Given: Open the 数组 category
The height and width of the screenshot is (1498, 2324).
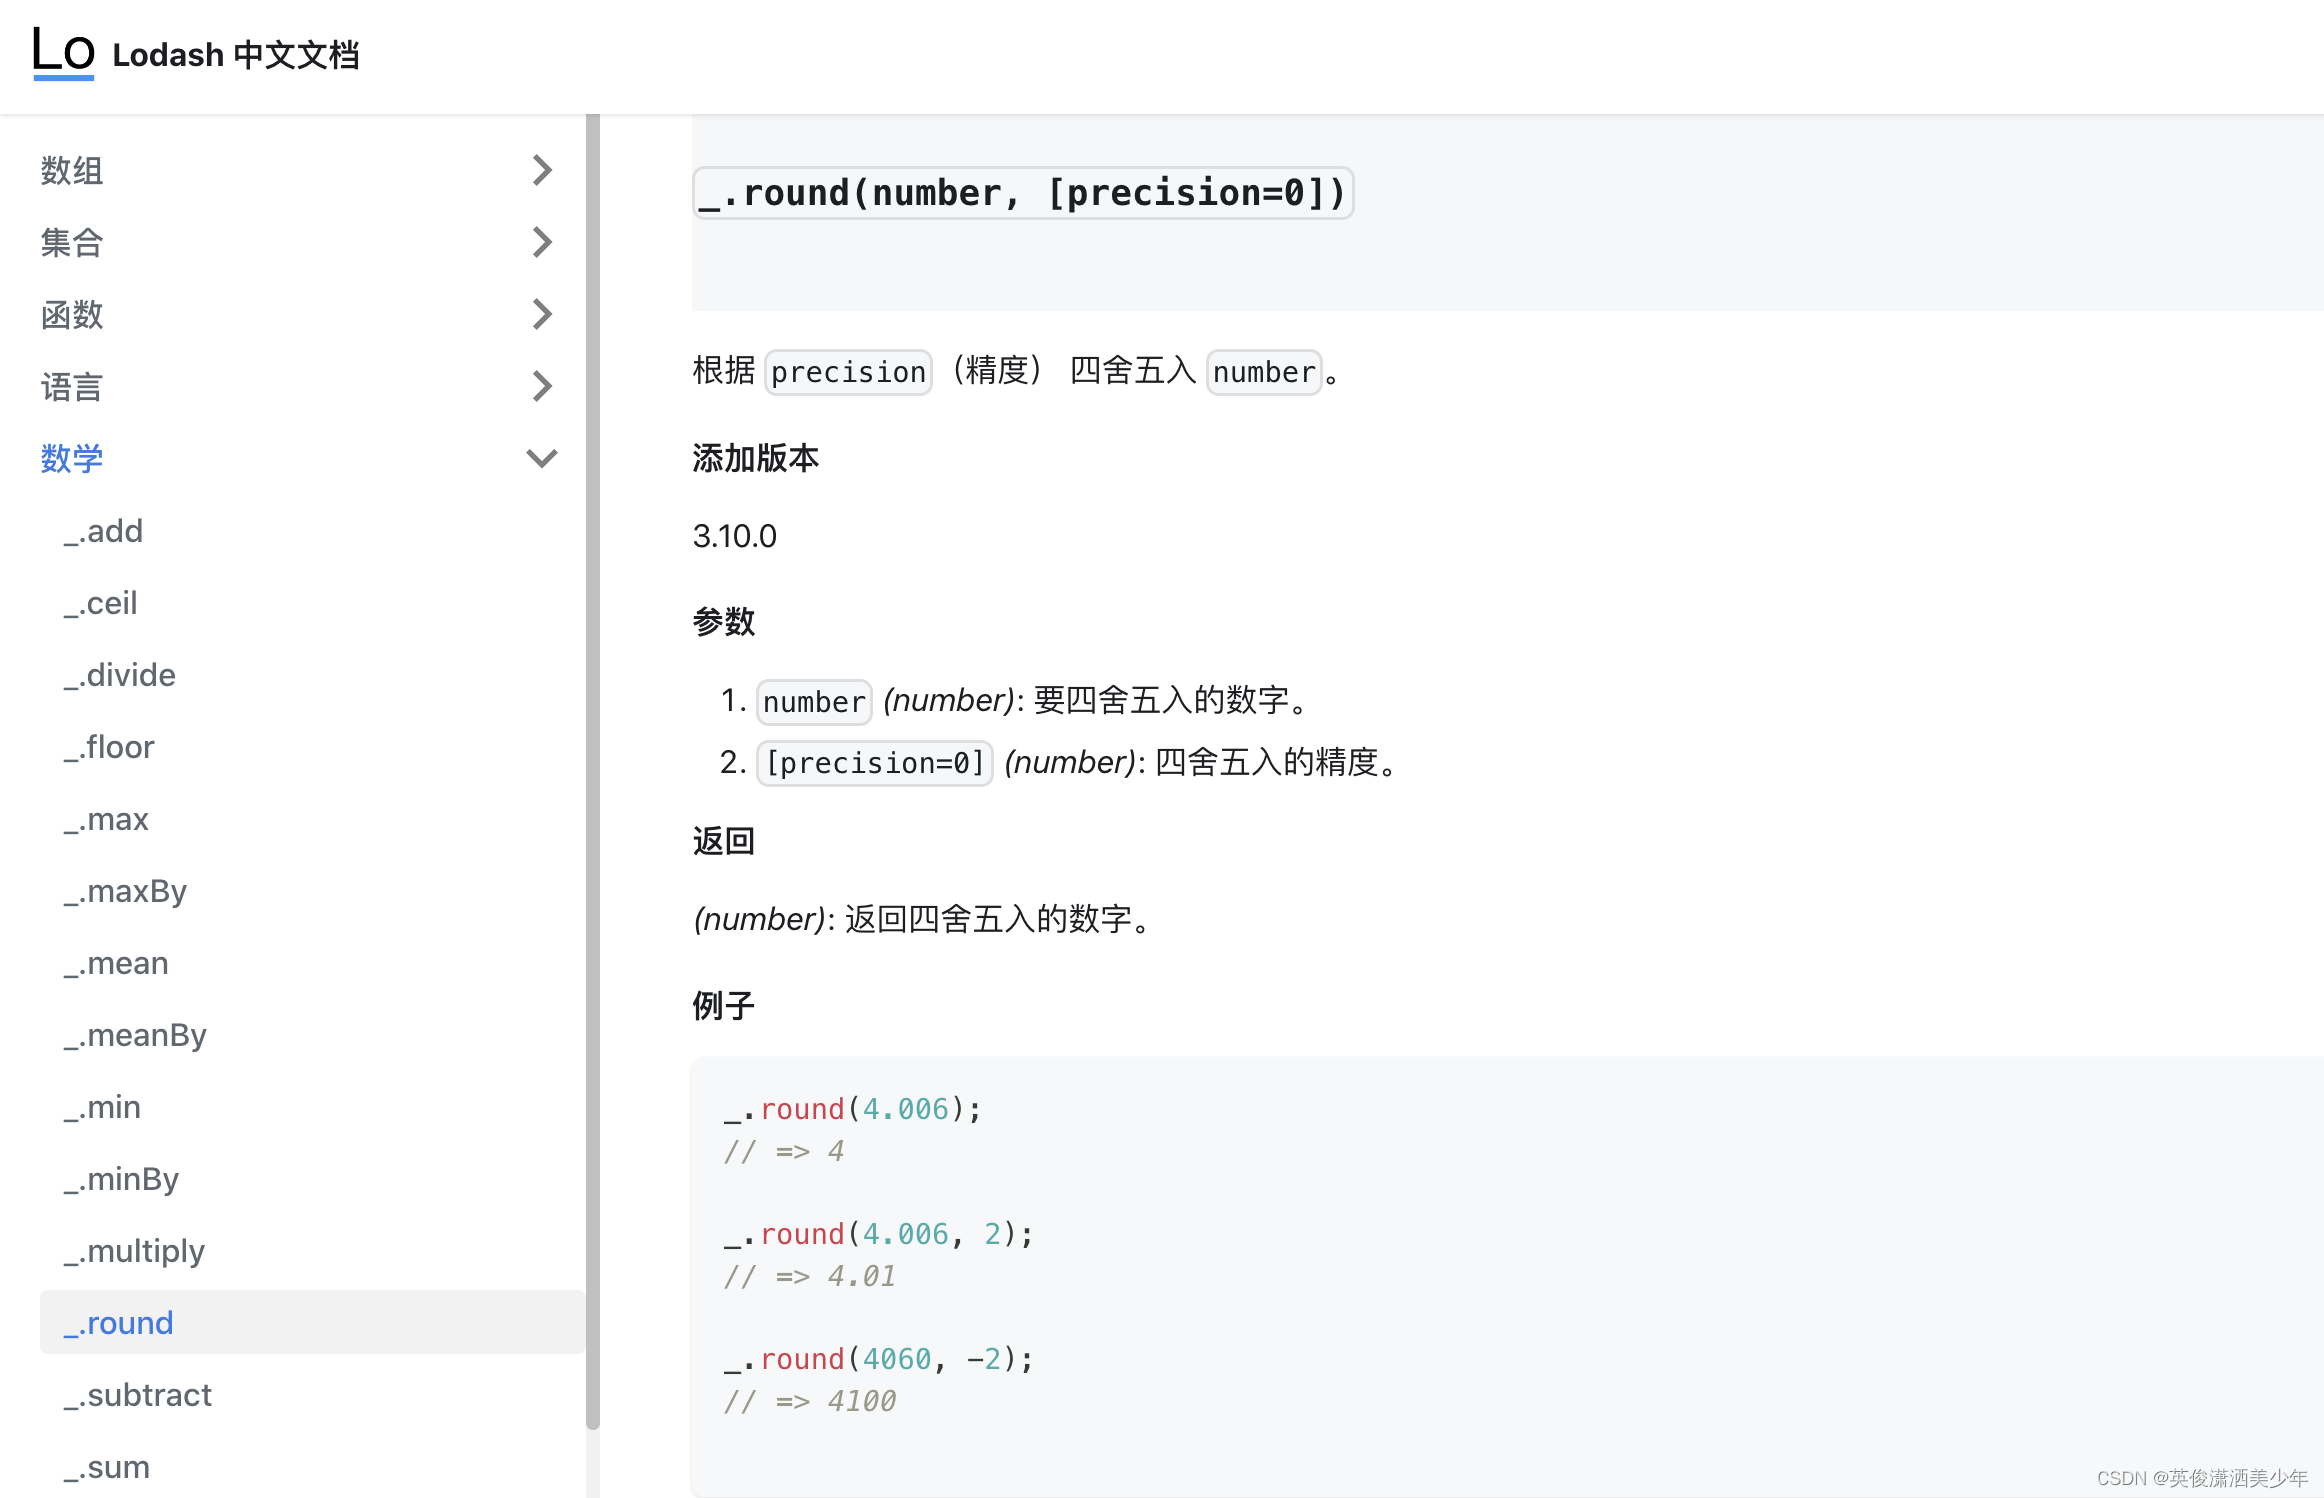Looking at the screenshot, I should tap(71, 170).
